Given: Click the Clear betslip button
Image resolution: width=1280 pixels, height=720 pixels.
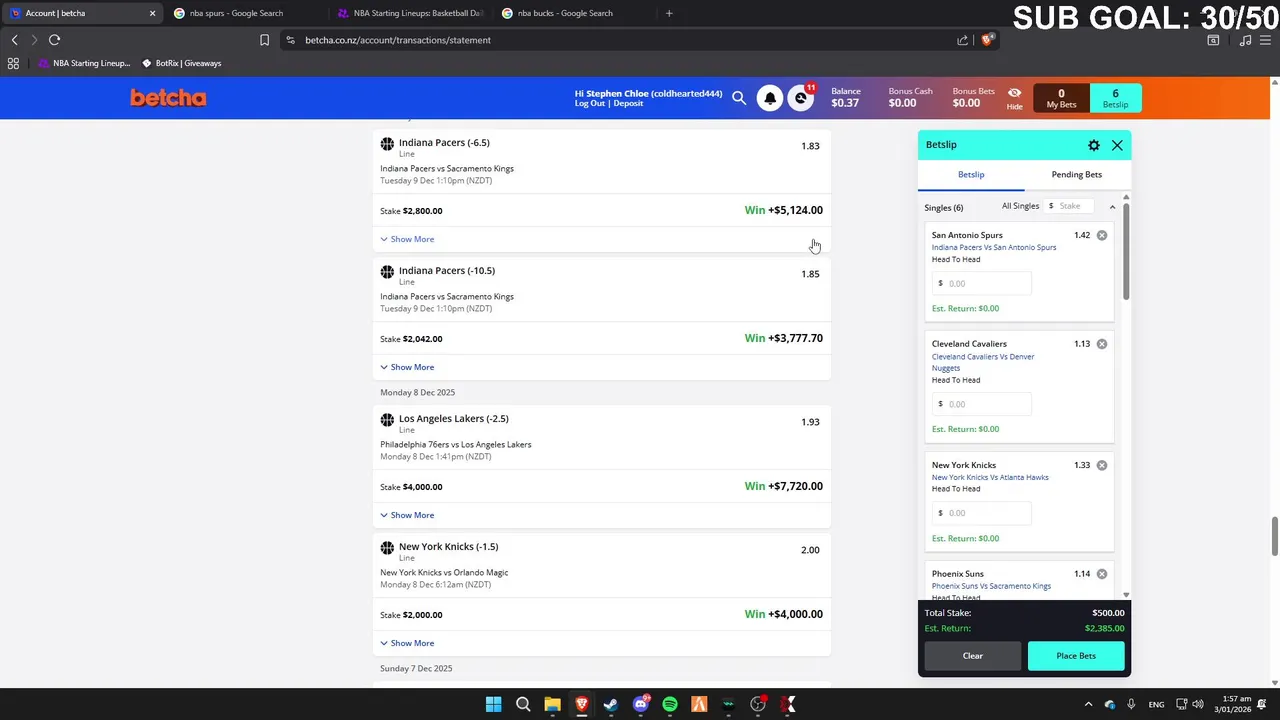Looking at the screenshot, I should pos(973,656).
